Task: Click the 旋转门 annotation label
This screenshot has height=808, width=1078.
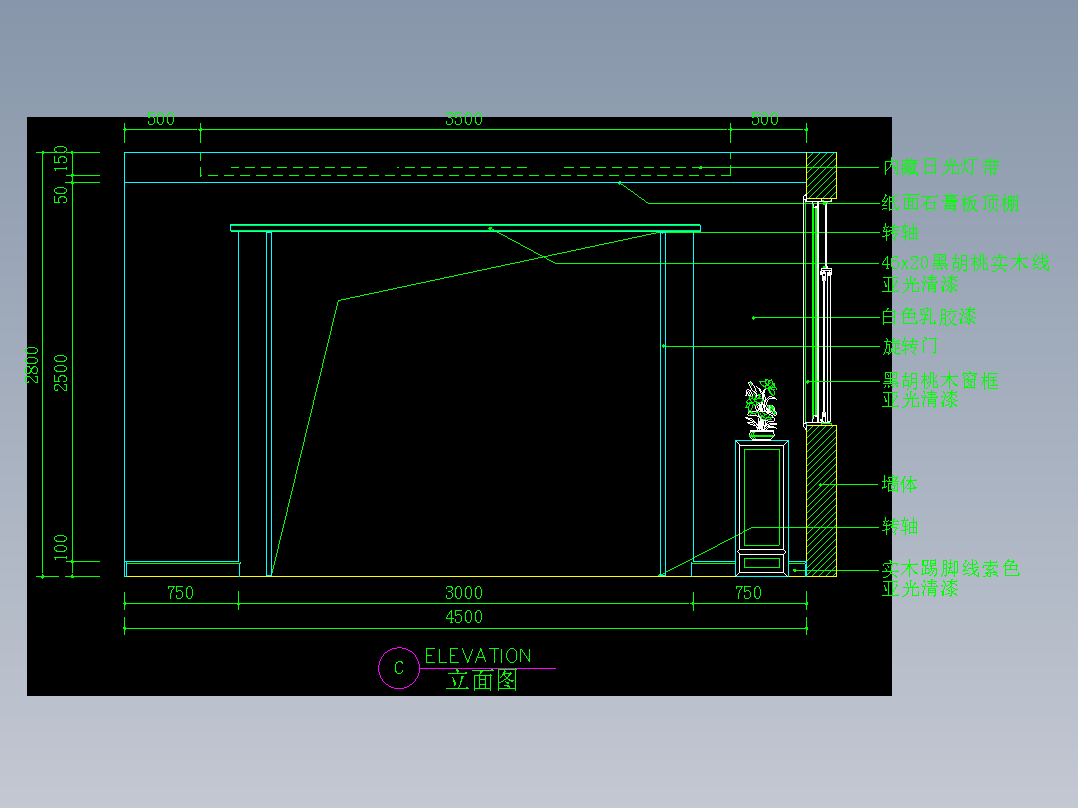Action: tap(910, 347)
